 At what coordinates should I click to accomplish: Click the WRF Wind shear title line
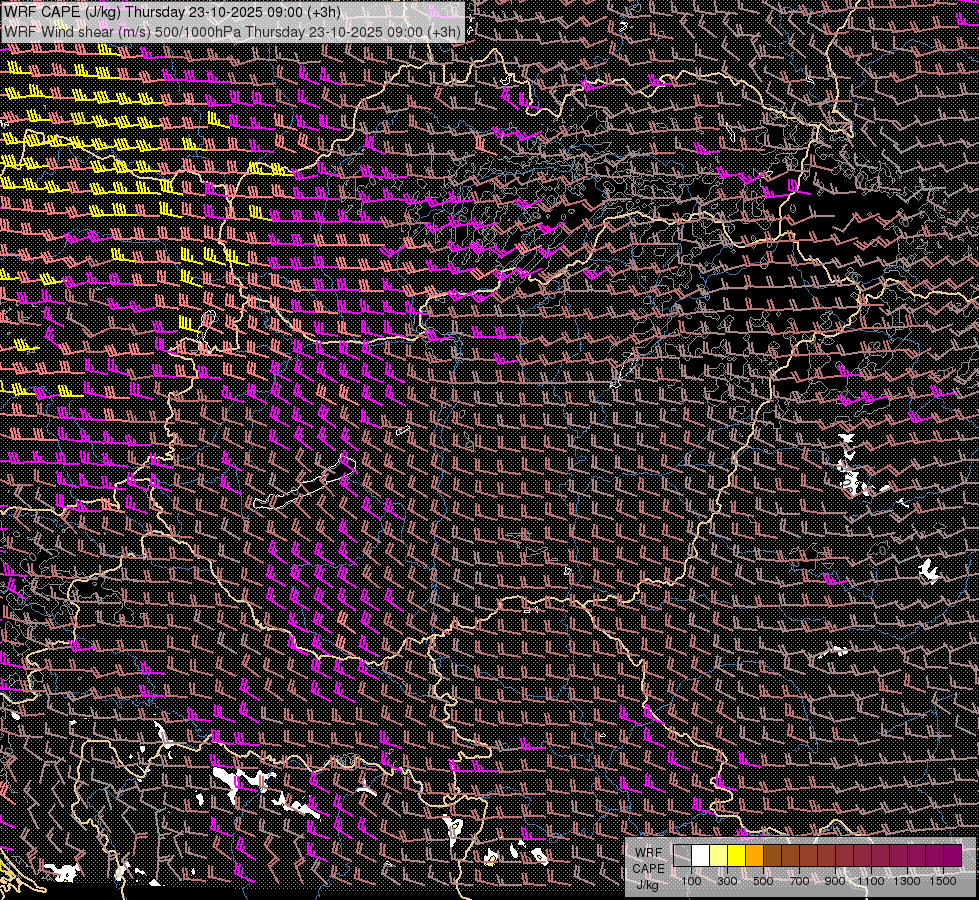coord(232,31)
